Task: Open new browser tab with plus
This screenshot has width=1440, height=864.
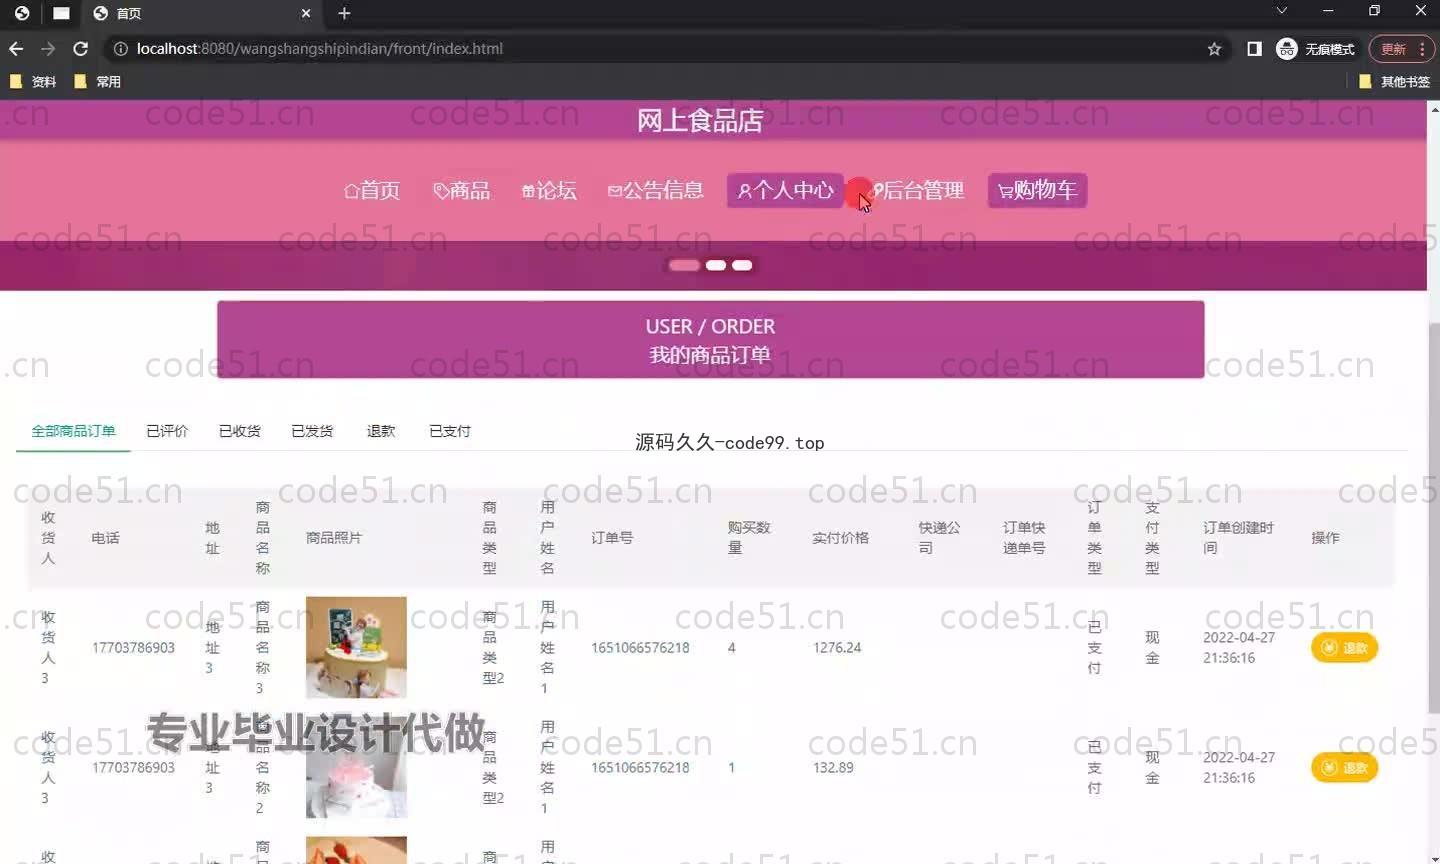Action: 344,13
